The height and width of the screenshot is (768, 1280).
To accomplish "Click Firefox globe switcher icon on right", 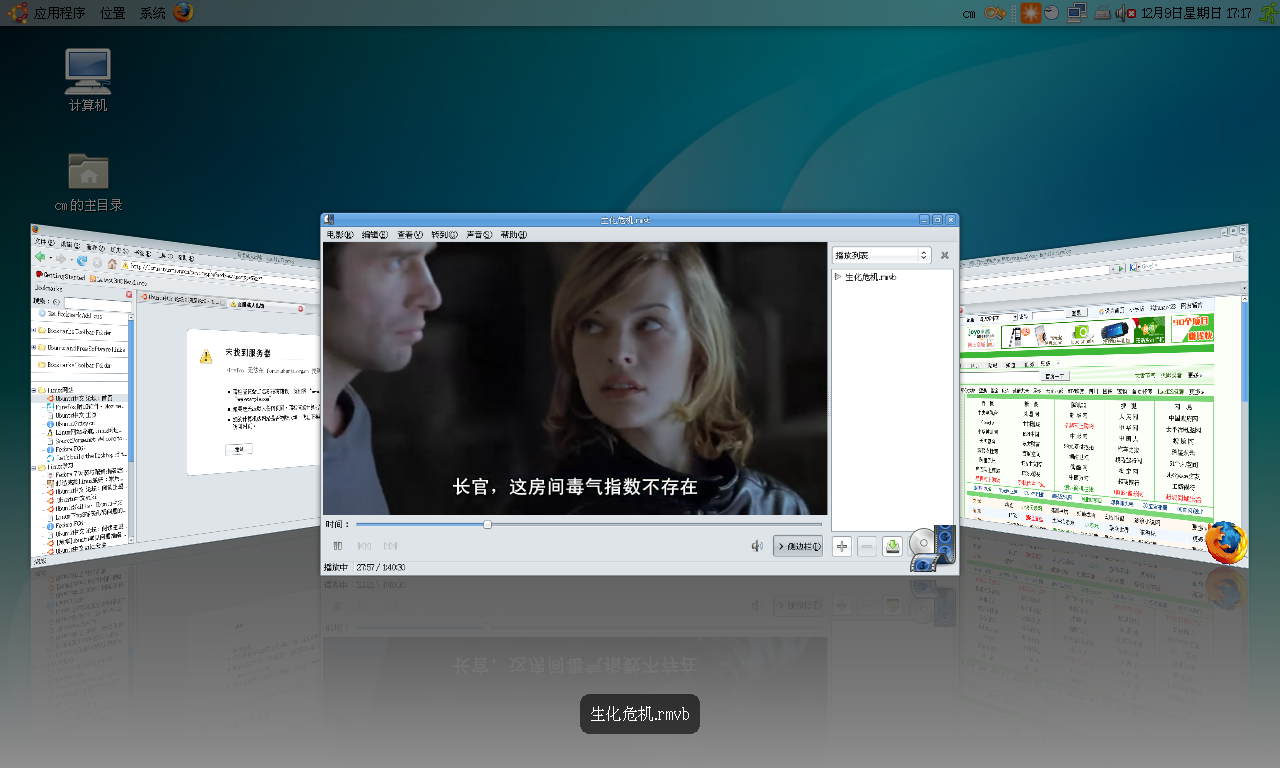I will click(1226, 543).
